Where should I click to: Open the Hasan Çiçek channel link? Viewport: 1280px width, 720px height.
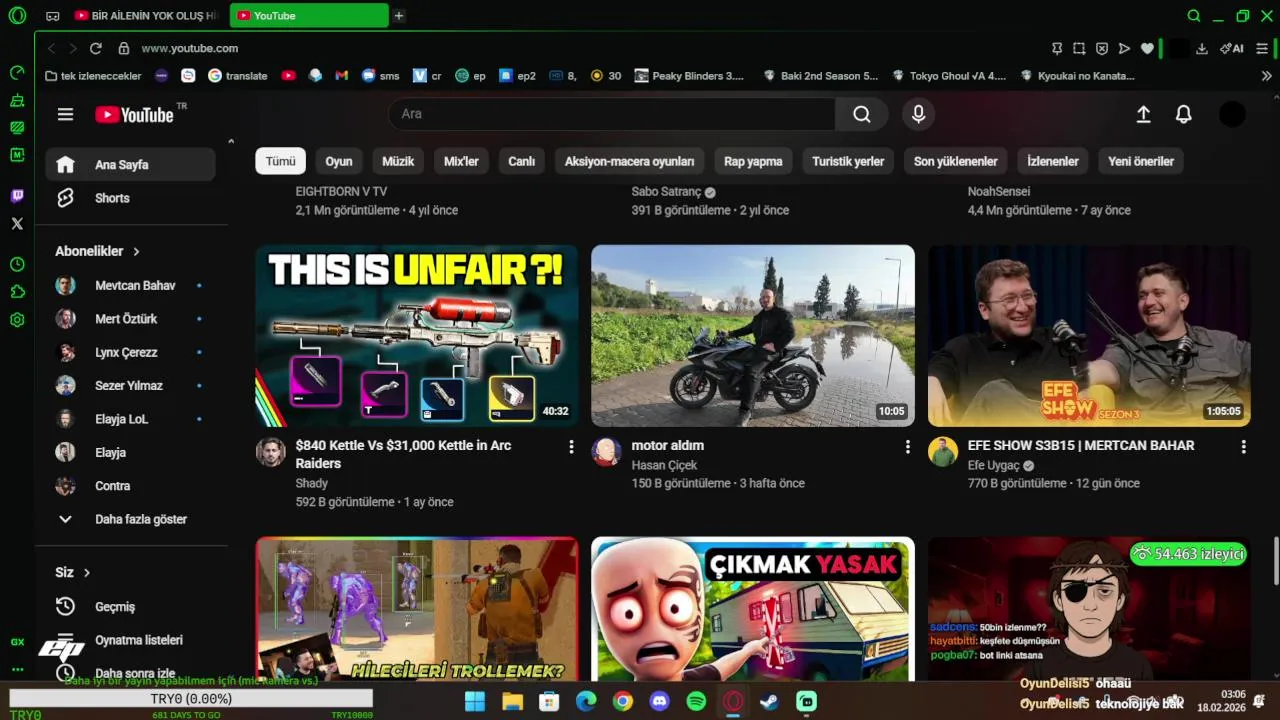[664, 465]
